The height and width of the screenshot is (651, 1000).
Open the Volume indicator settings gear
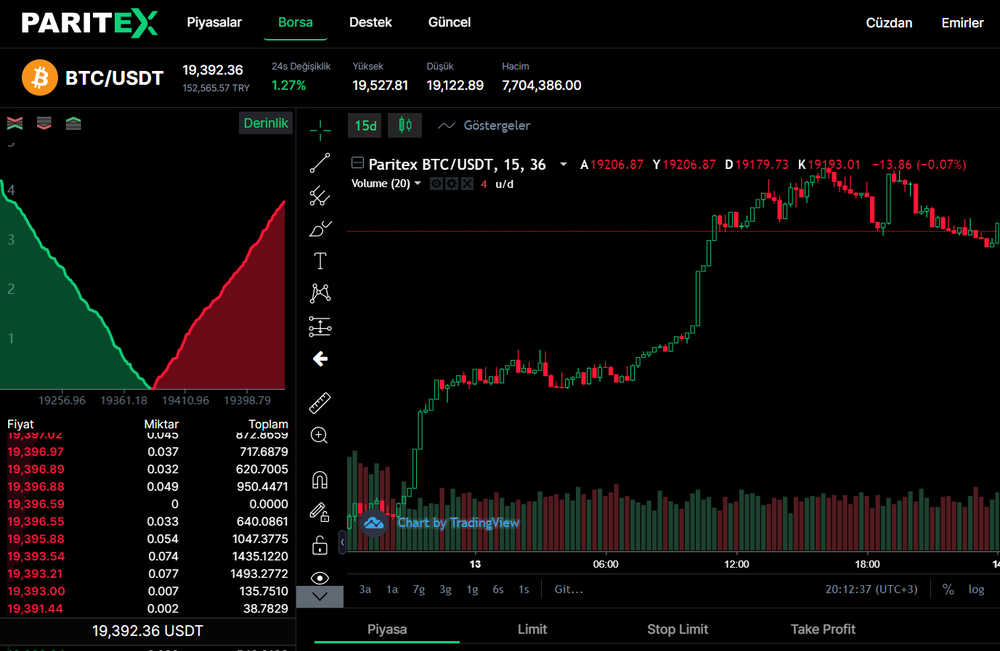point(452,184)
